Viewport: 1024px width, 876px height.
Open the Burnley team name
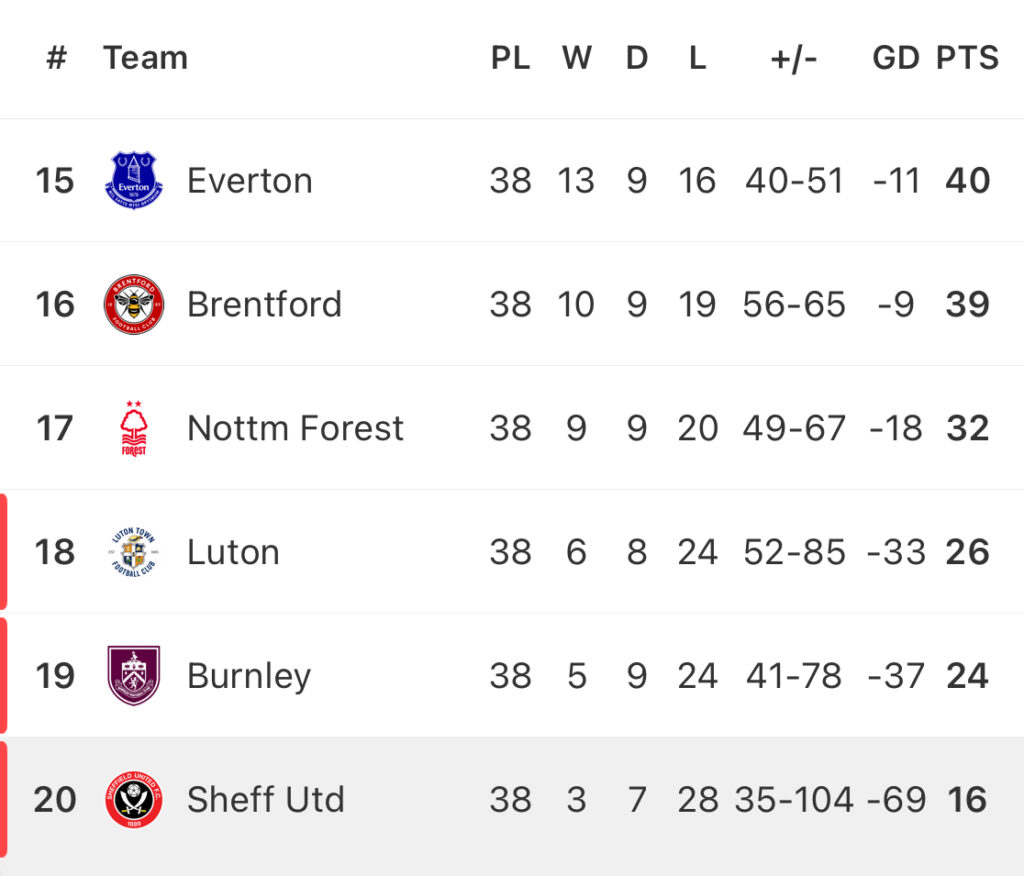pos(249,676)
